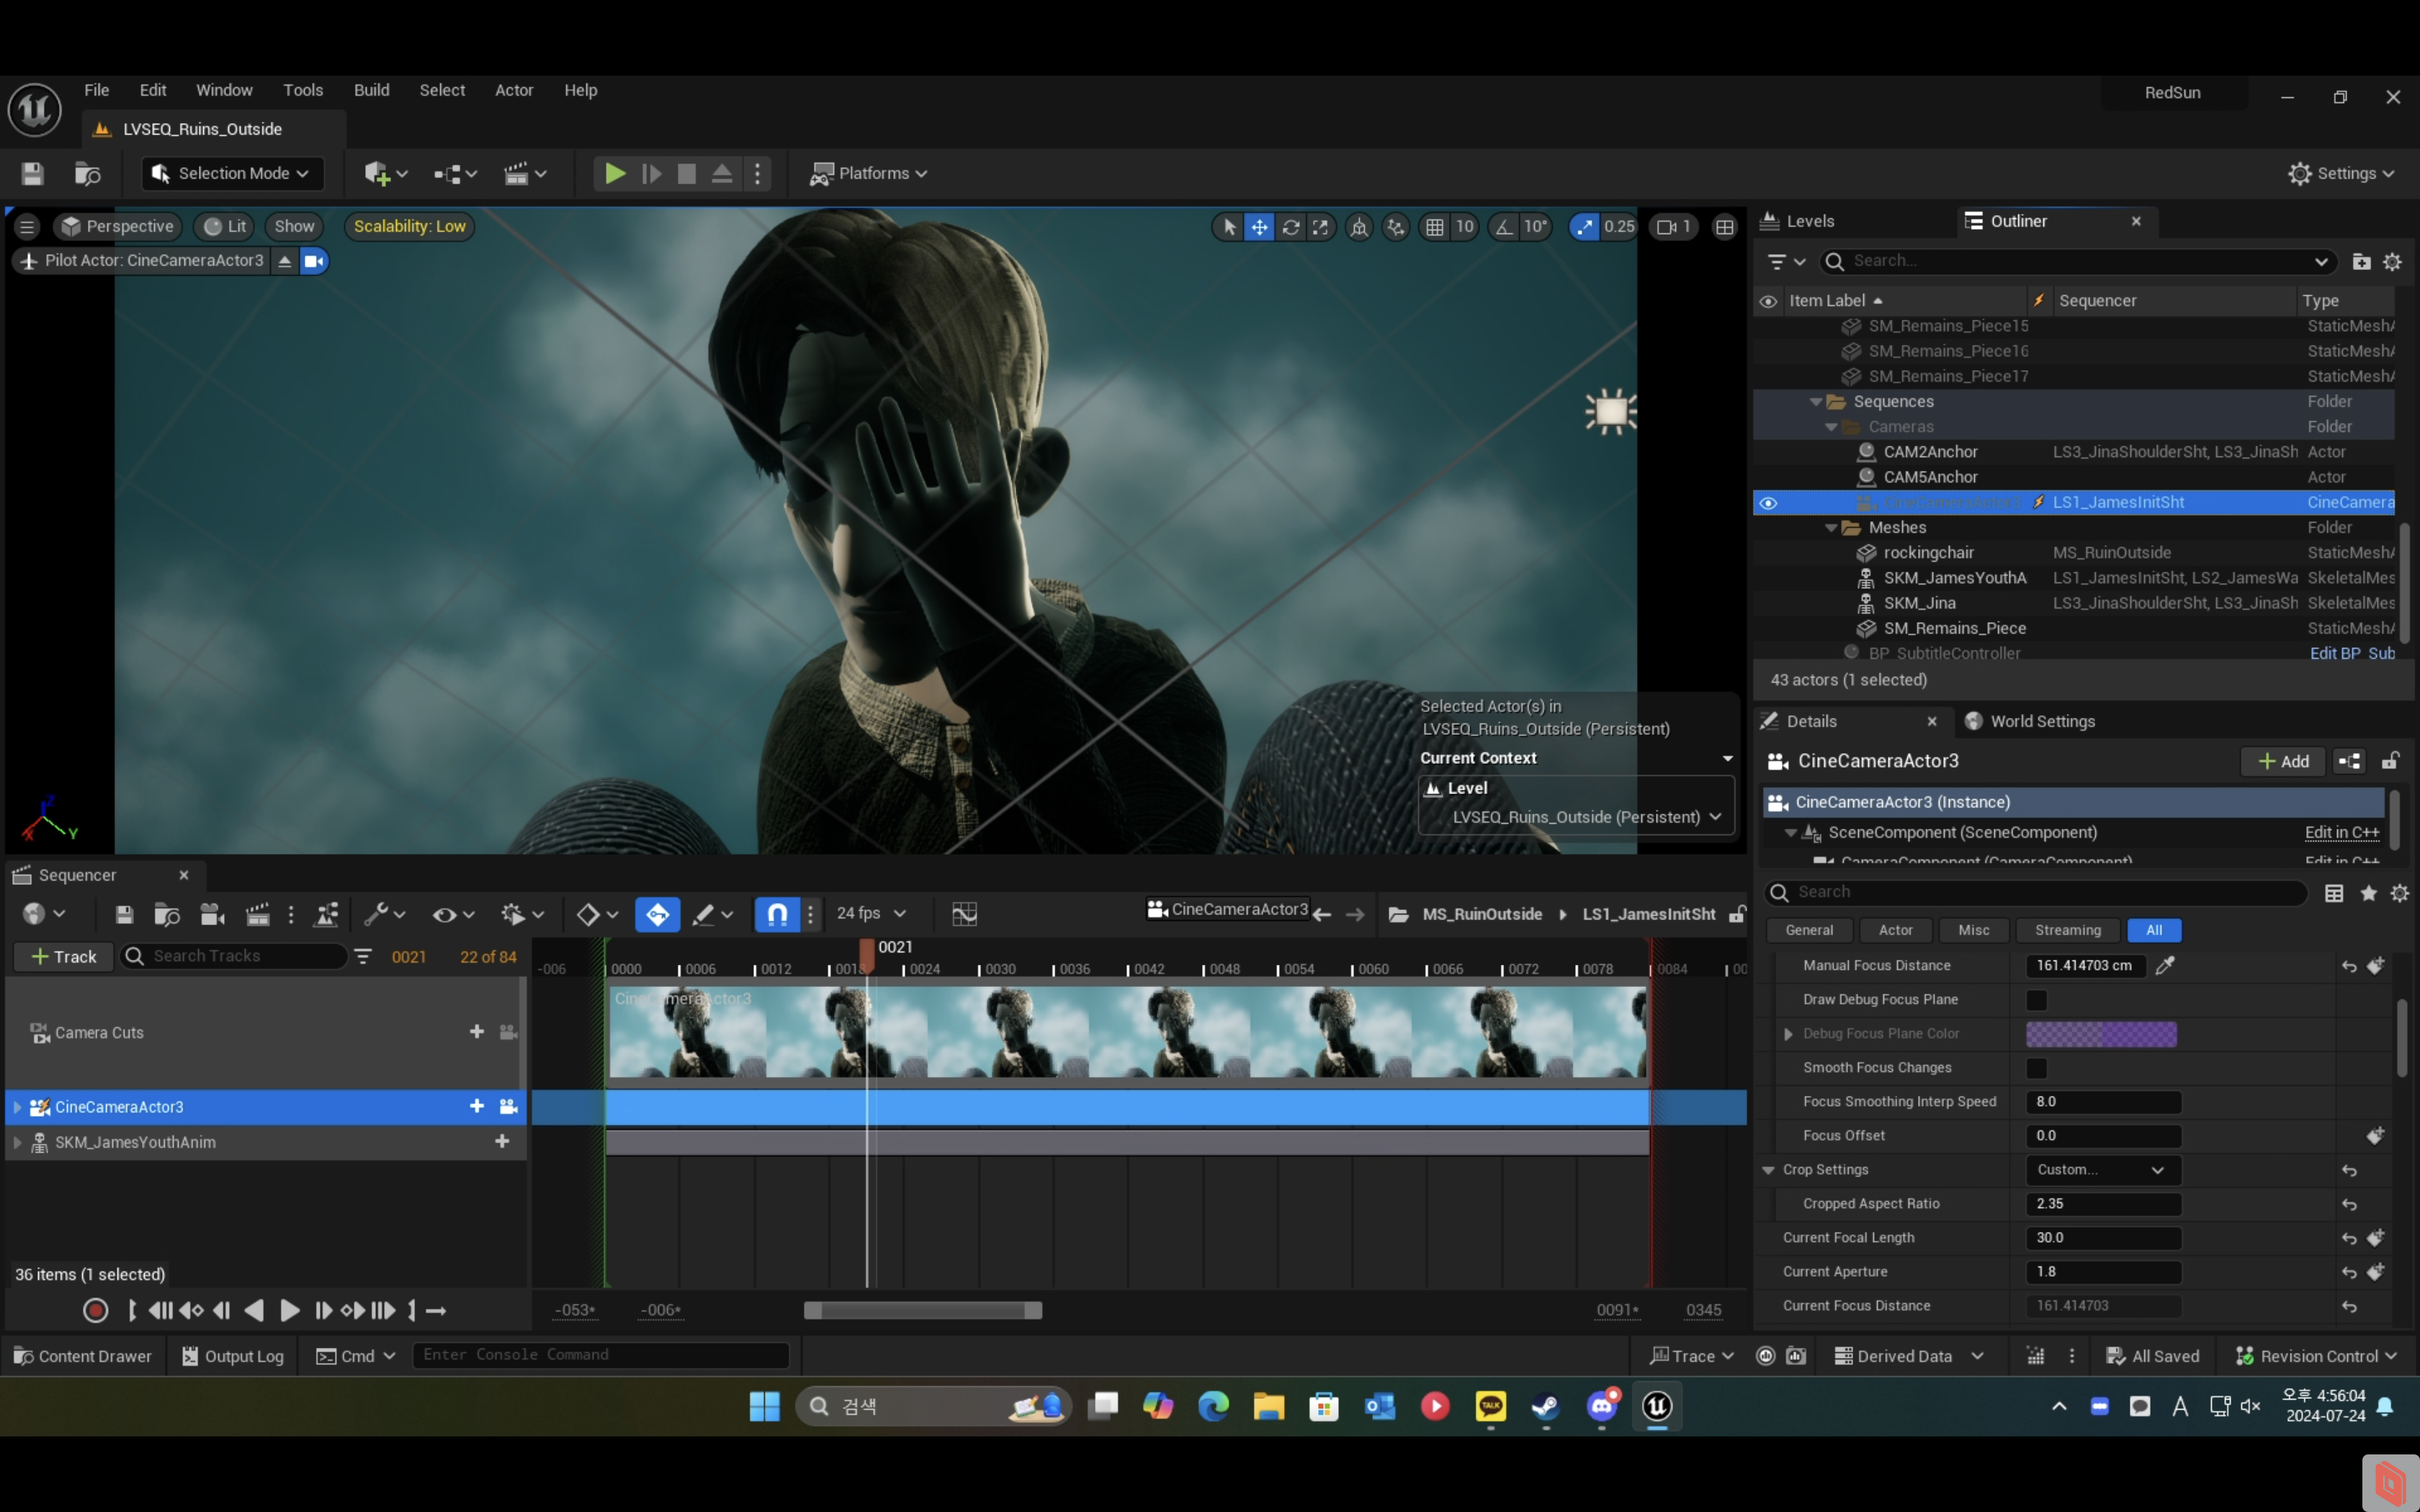
Task: Start Play in editor with the green play button
Action: click(614, 174)
